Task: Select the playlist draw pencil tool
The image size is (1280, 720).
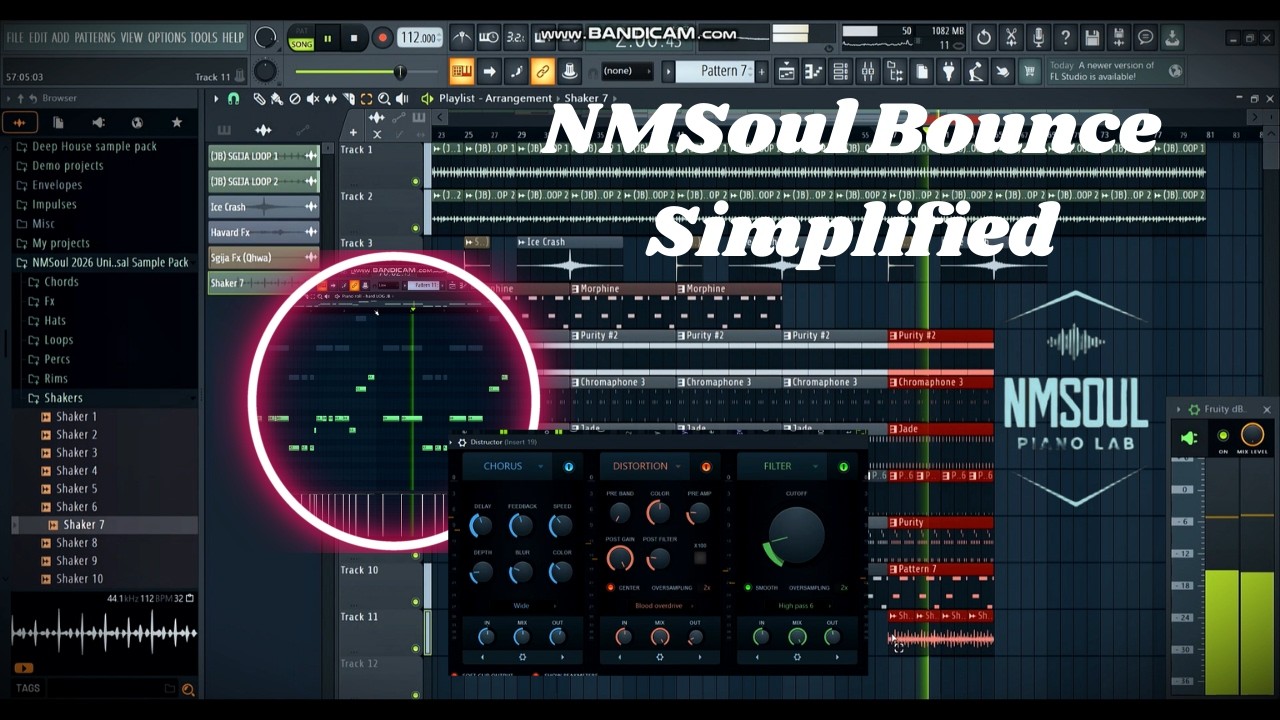Action: (x=259, y=99)
